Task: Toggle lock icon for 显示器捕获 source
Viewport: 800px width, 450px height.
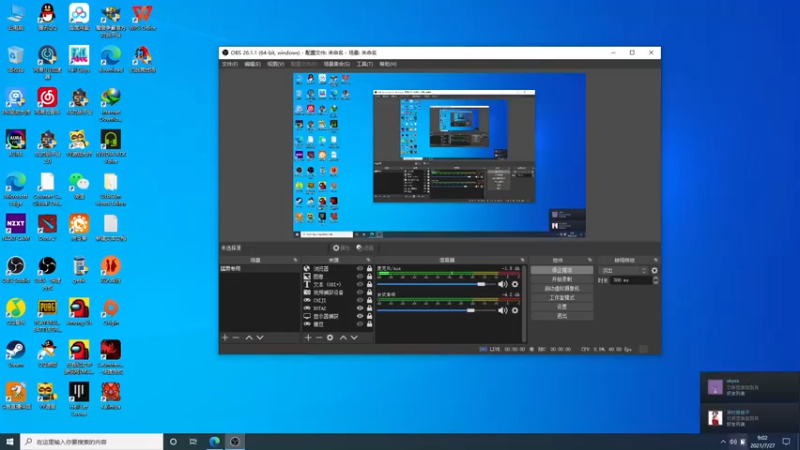Action: click(x=369, y=316)
